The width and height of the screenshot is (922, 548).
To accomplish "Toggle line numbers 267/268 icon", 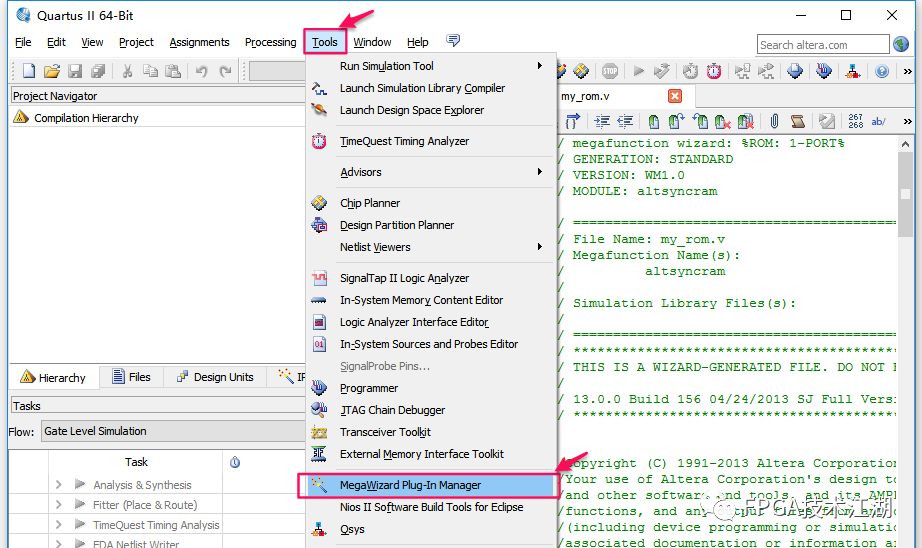I will (x=856, y=121).
